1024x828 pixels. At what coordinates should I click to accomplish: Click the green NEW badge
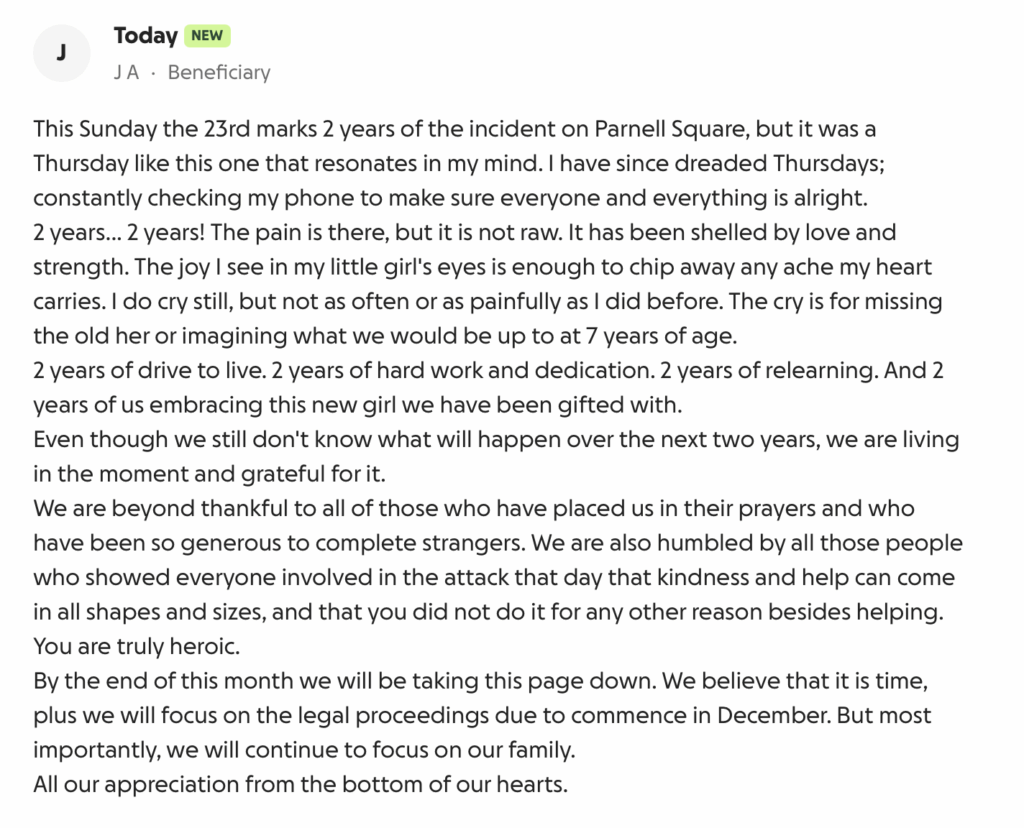pyautogui.click(x=207, y=35)
